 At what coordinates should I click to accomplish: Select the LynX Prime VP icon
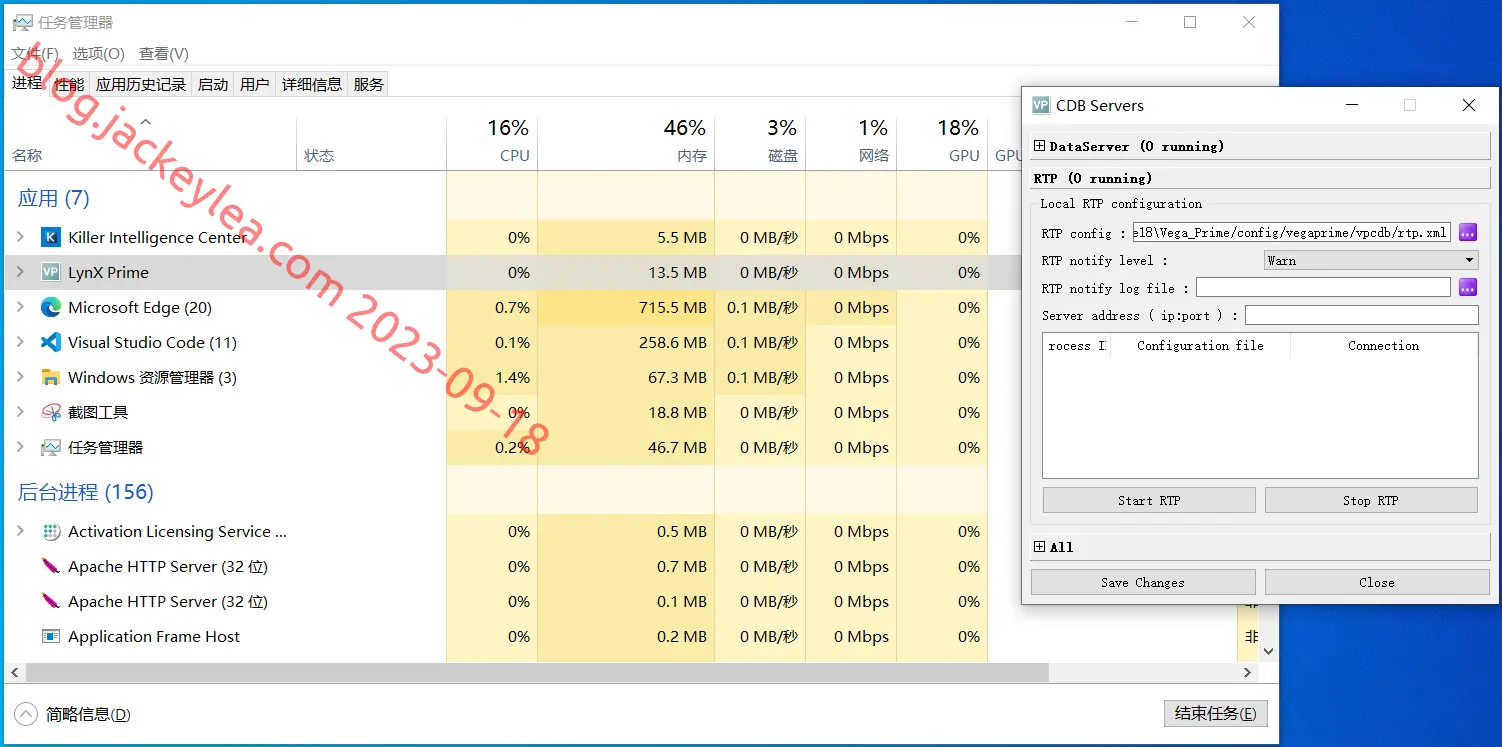[51, 273]
